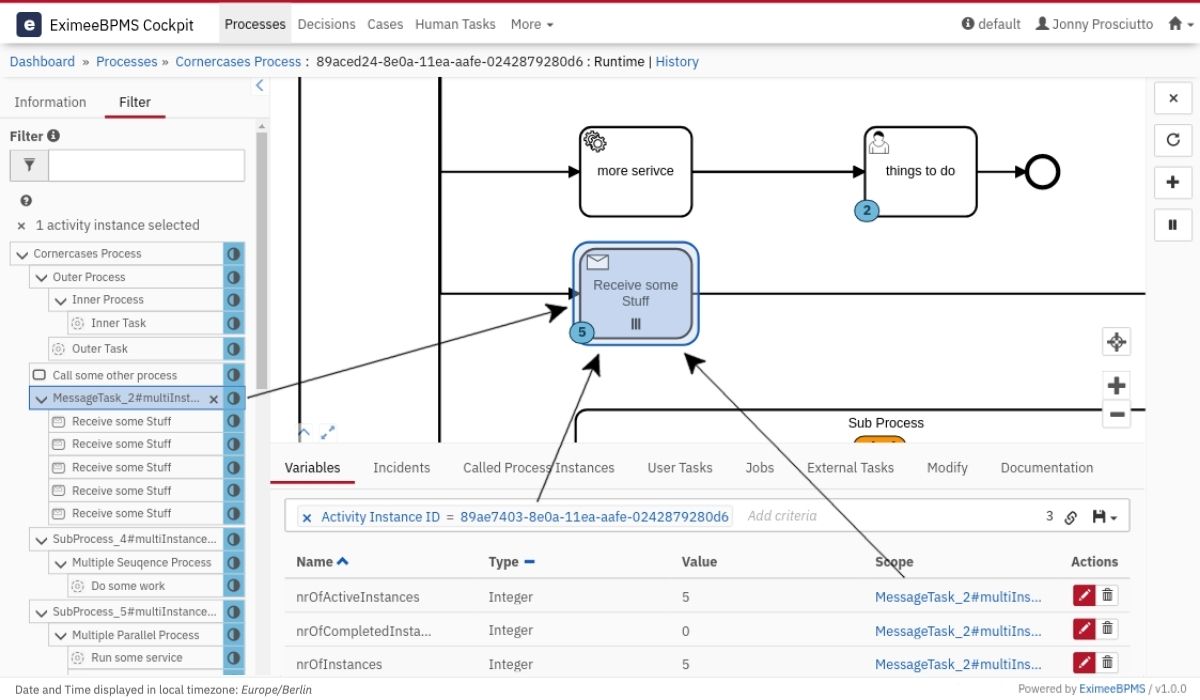Collapse the SubProcess_5#multiInstance node
The image size is (1200, 700).
coord(41,612)
